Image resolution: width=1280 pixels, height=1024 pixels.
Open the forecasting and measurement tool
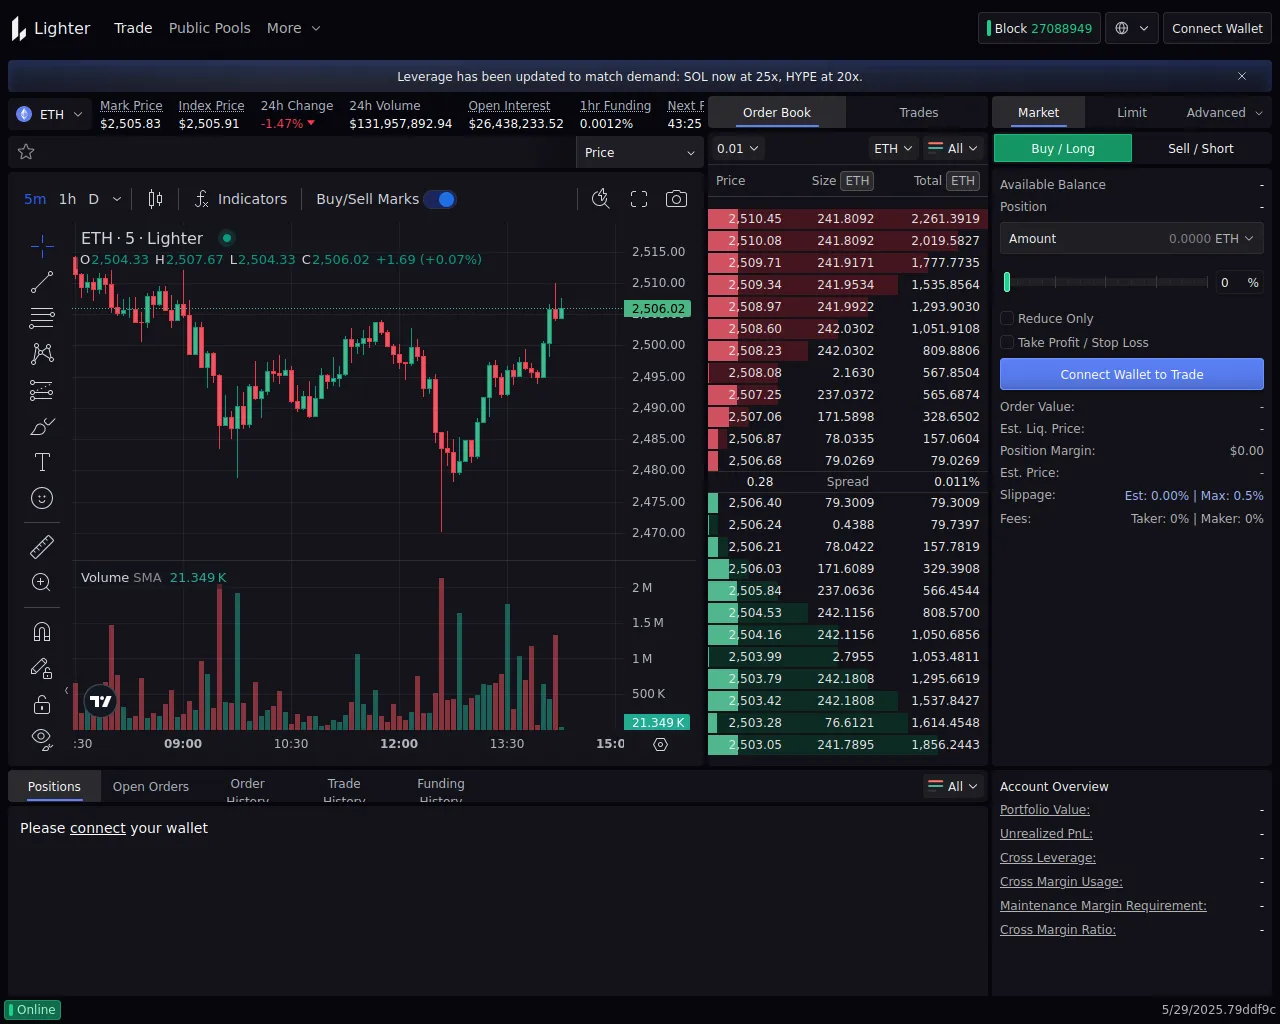[42, 390]
